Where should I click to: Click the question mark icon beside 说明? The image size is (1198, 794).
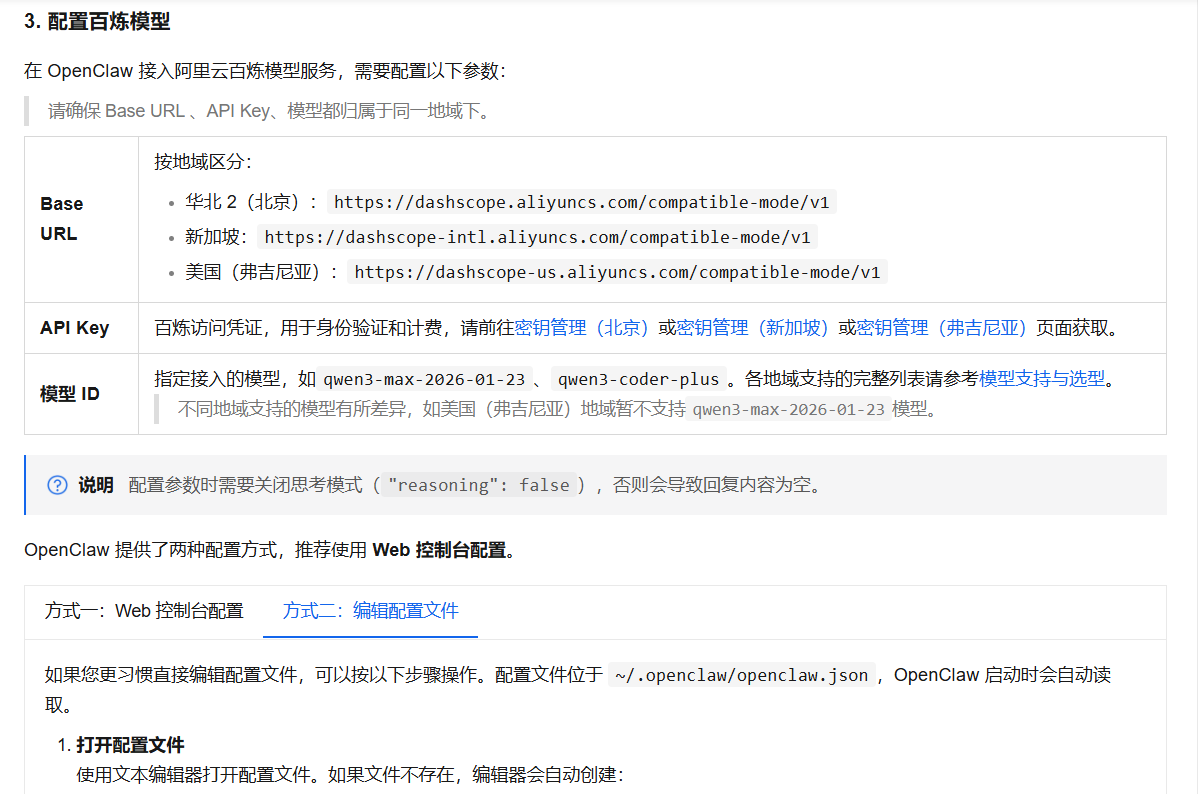(x=57, y=485)
